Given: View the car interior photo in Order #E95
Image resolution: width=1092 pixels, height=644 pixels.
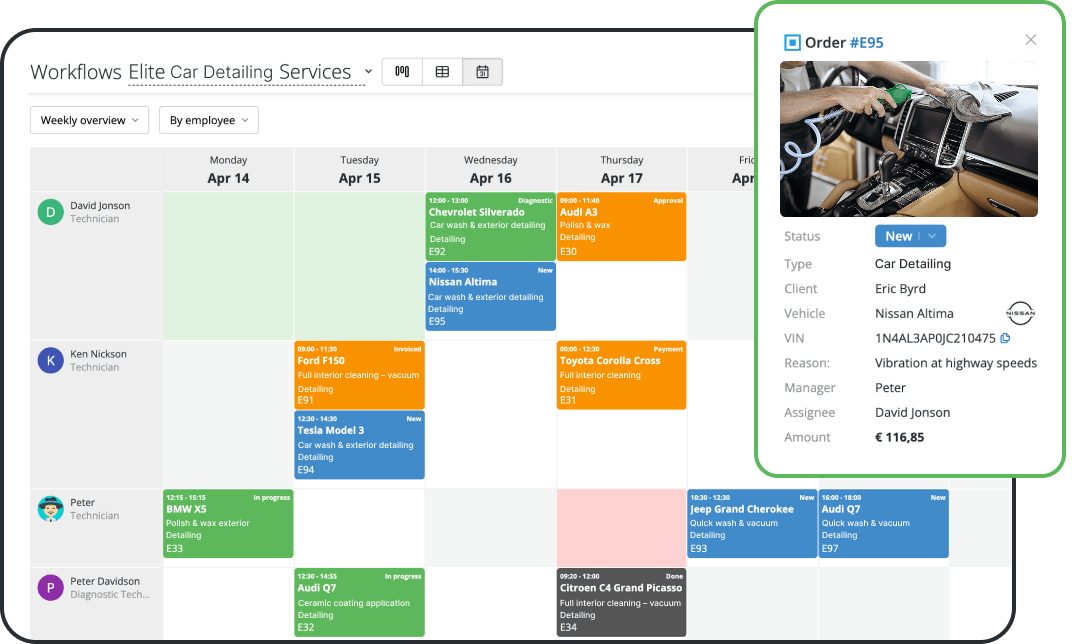Looking at the screenshot, I should point(908,139).
